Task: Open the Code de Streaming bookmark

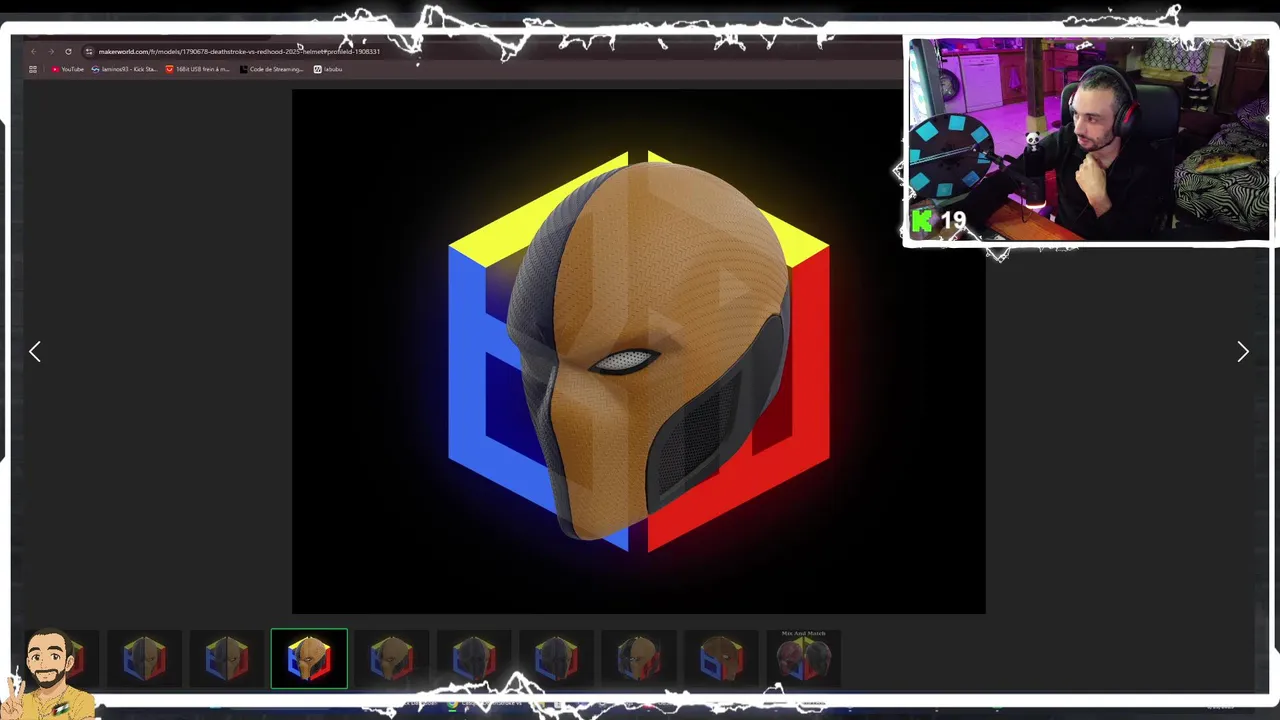Action: coord(271,69)
